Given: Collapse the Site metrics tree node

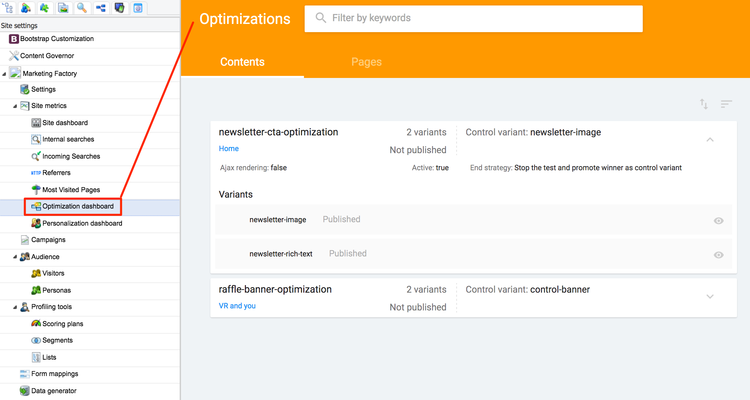Looking at the screenshot, I should pos(15,106).
